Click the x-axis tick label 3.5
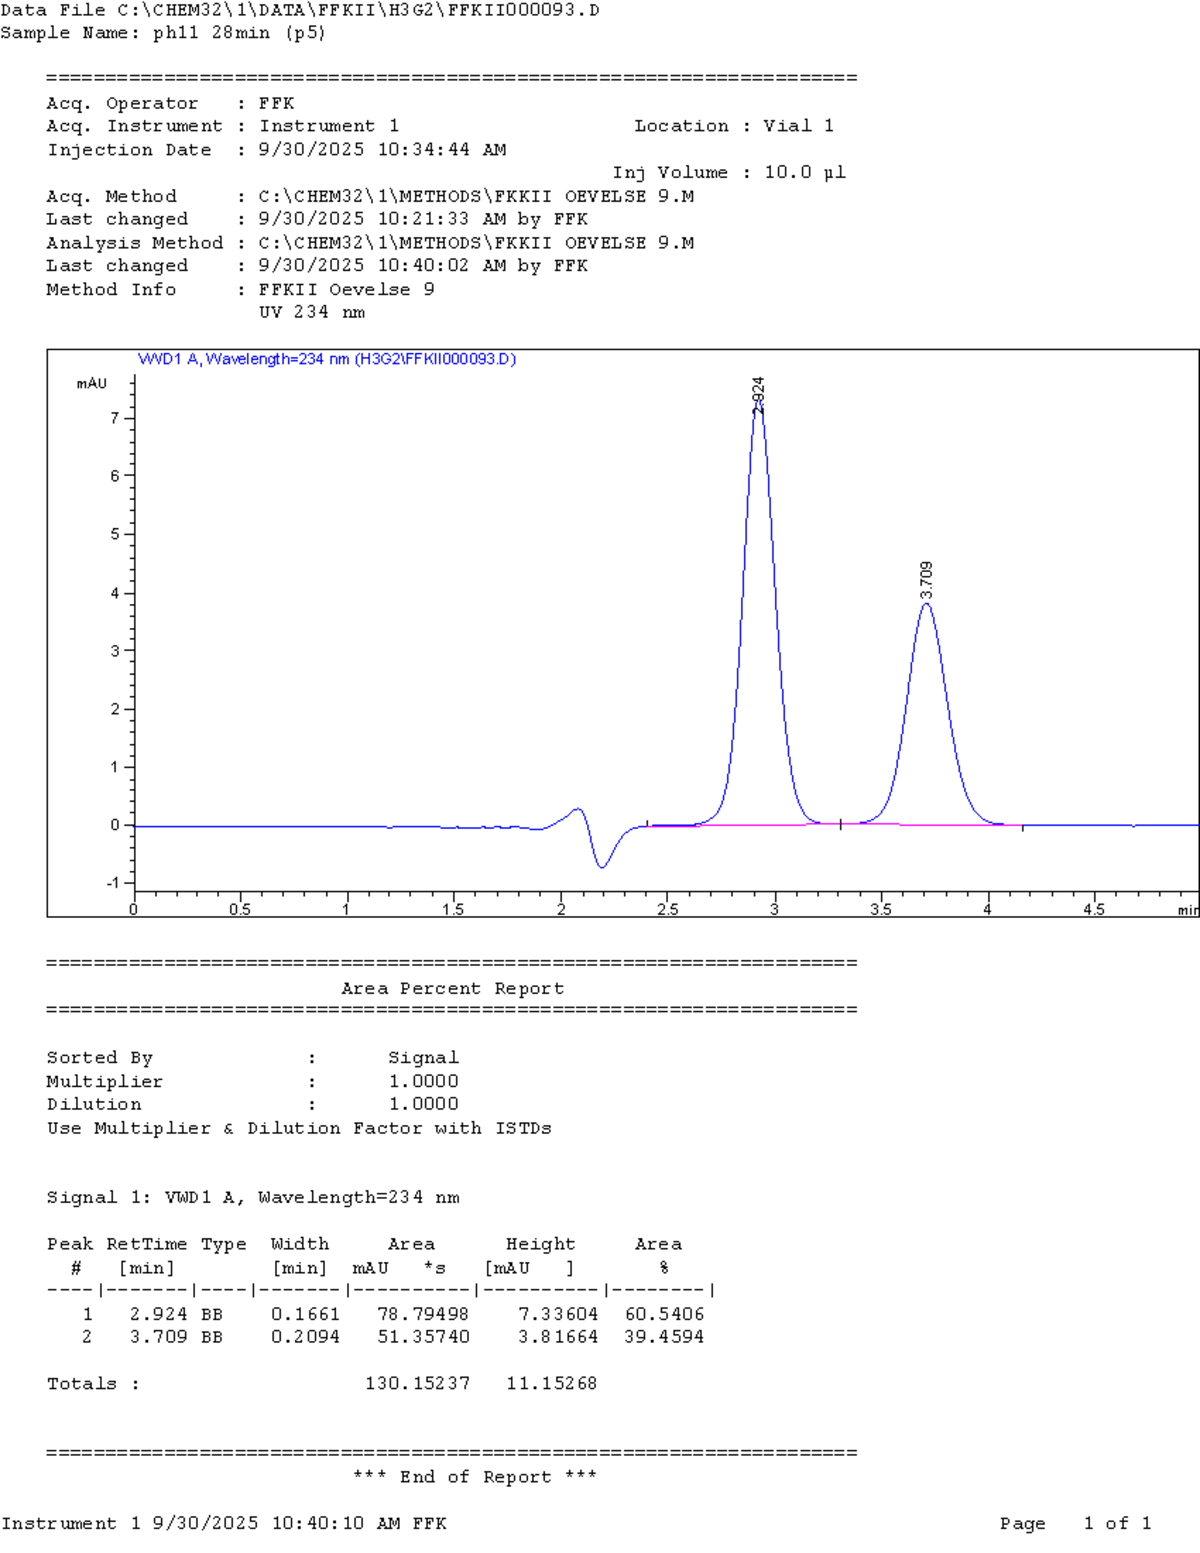This screenshot has width=1200, height=1553. [881, 910]
